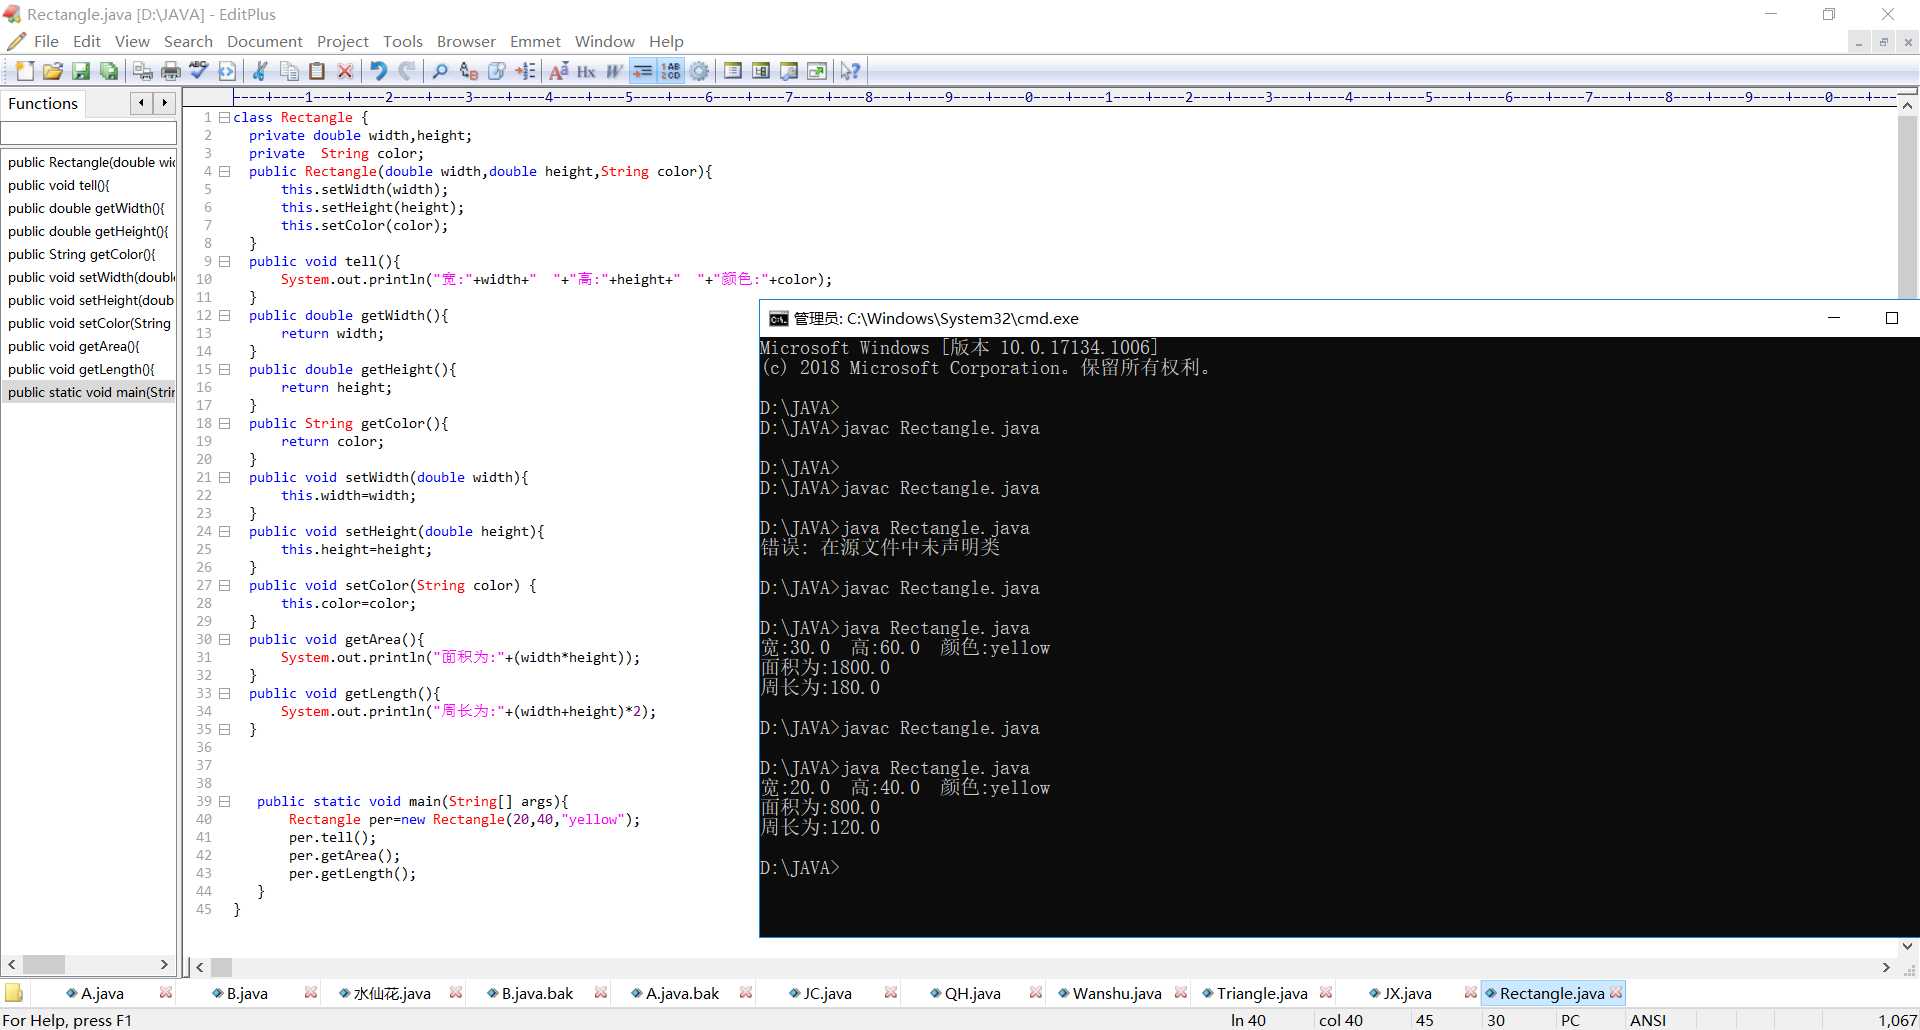Click the Functions panel previous arrow button
The height and width of the screenshot is (1030, 1920).
point(142,103)
